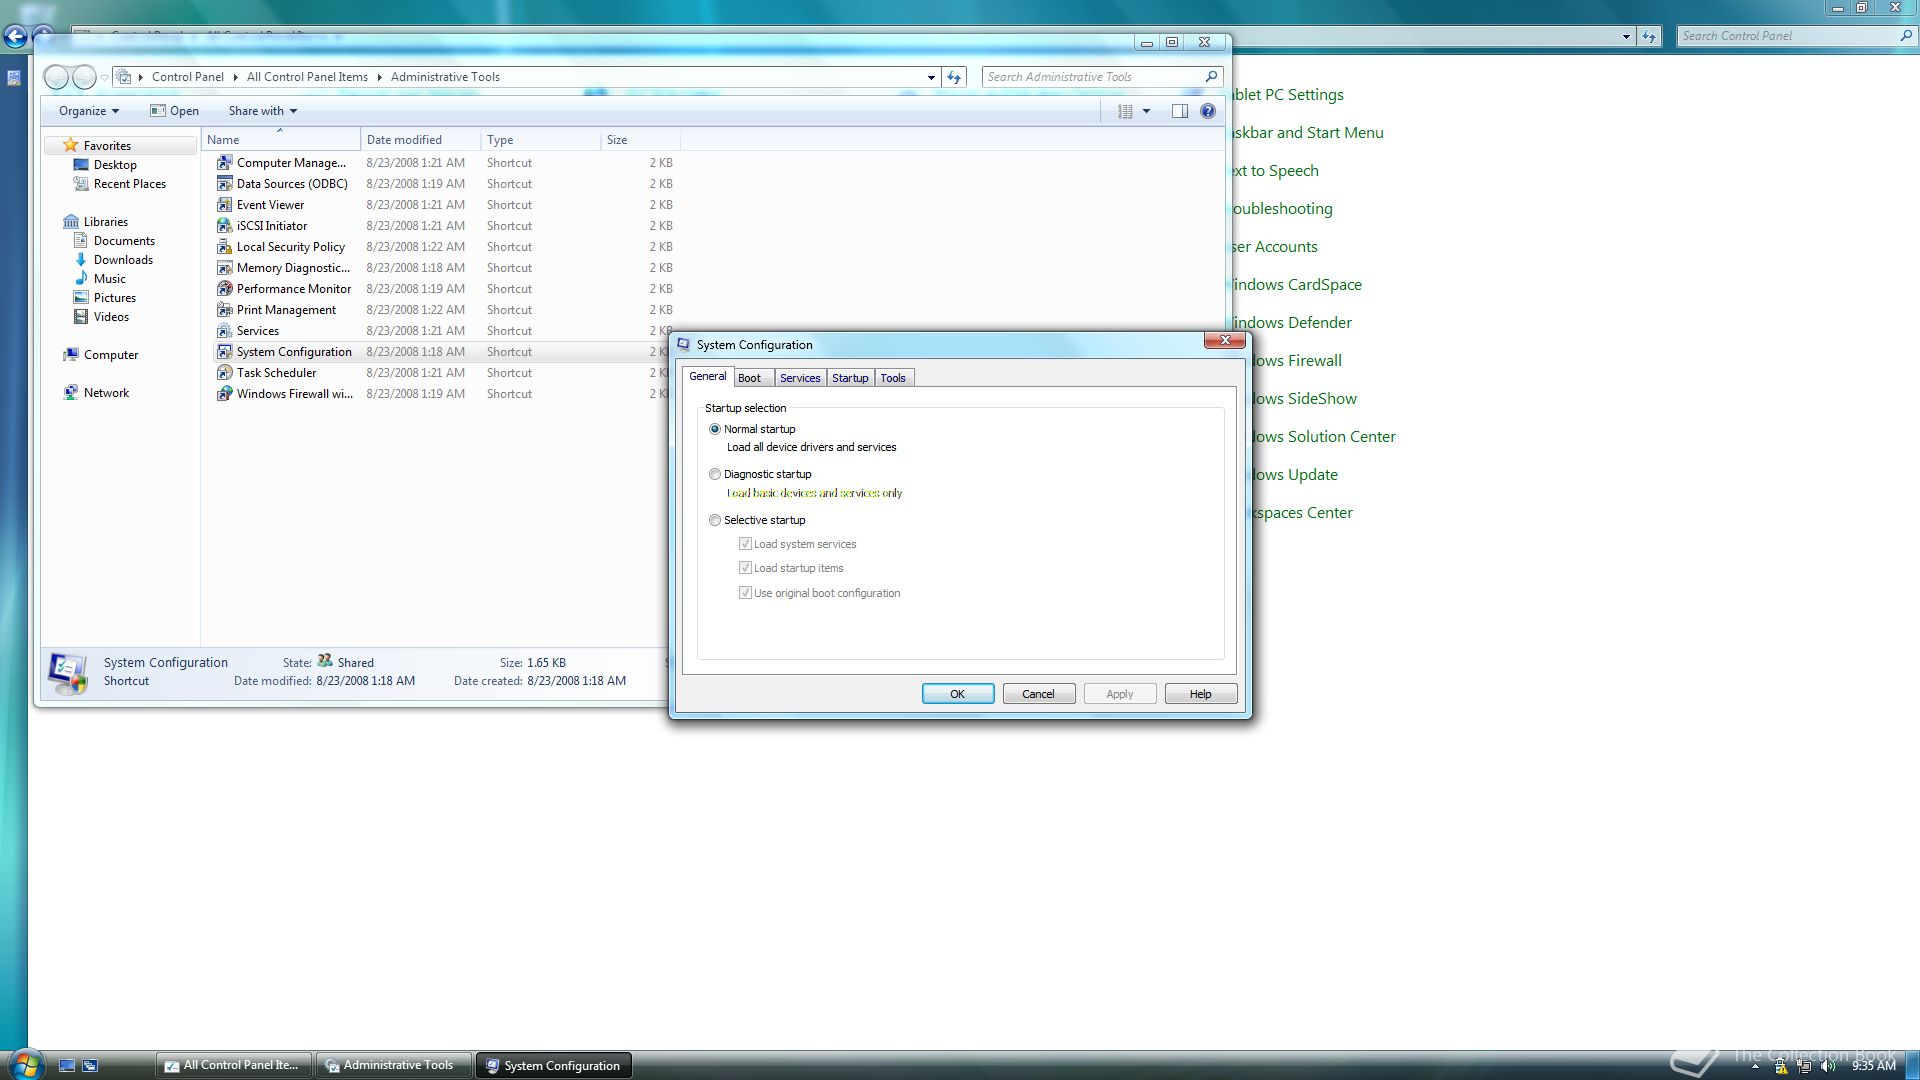
Task: Click the volume speaker tray icon
Action: (x=1828, y=1066)
